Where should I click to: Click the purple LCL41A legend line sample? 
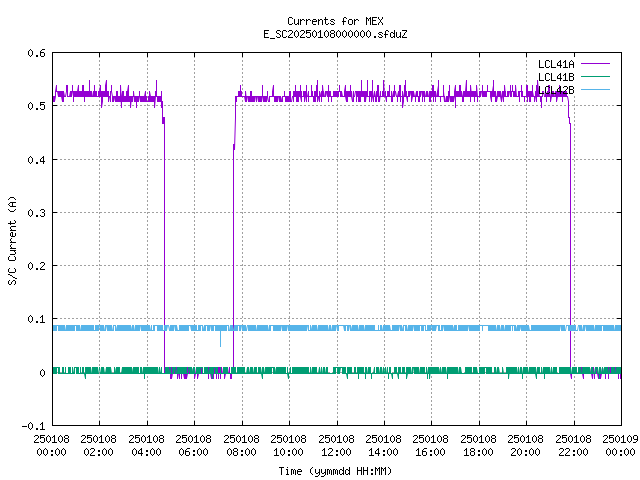pos(595,64)
